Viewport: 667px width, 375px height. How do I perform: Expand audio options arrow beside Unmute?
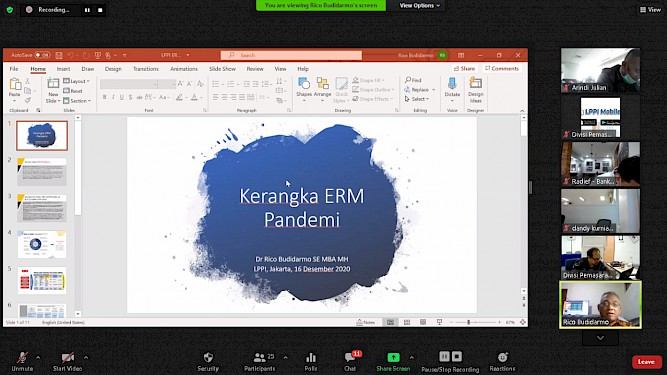coord(38,358)
